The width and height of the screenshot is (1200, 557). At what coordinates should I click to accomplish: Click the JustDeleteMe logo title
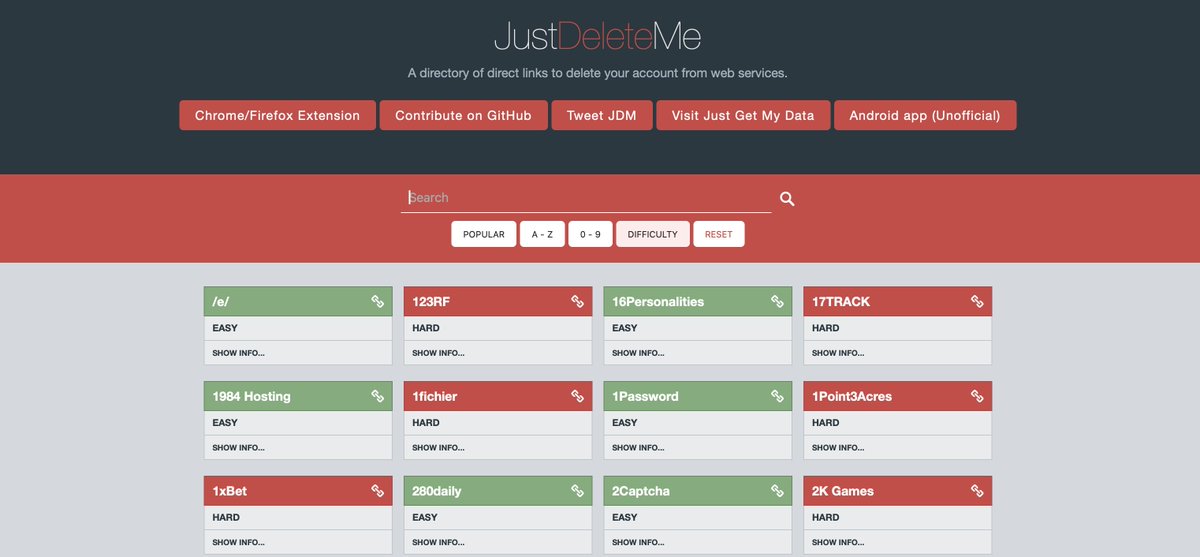pos(598,37)
